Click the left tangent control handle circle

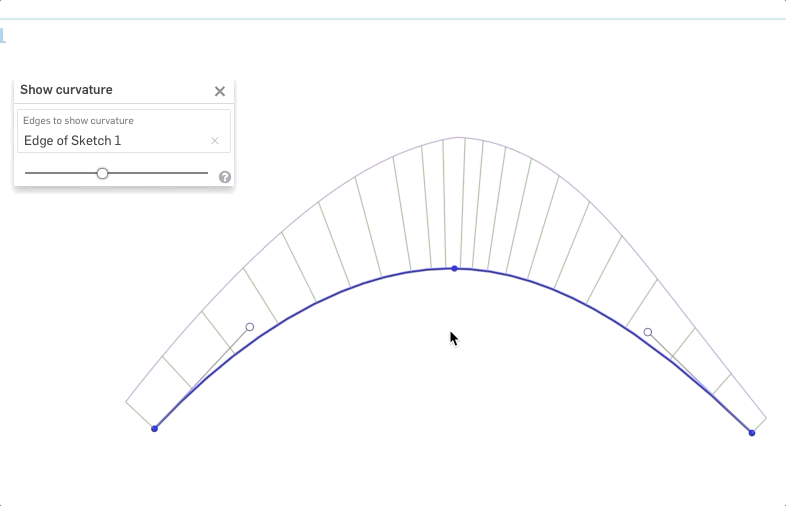click(x=250, y=327)
